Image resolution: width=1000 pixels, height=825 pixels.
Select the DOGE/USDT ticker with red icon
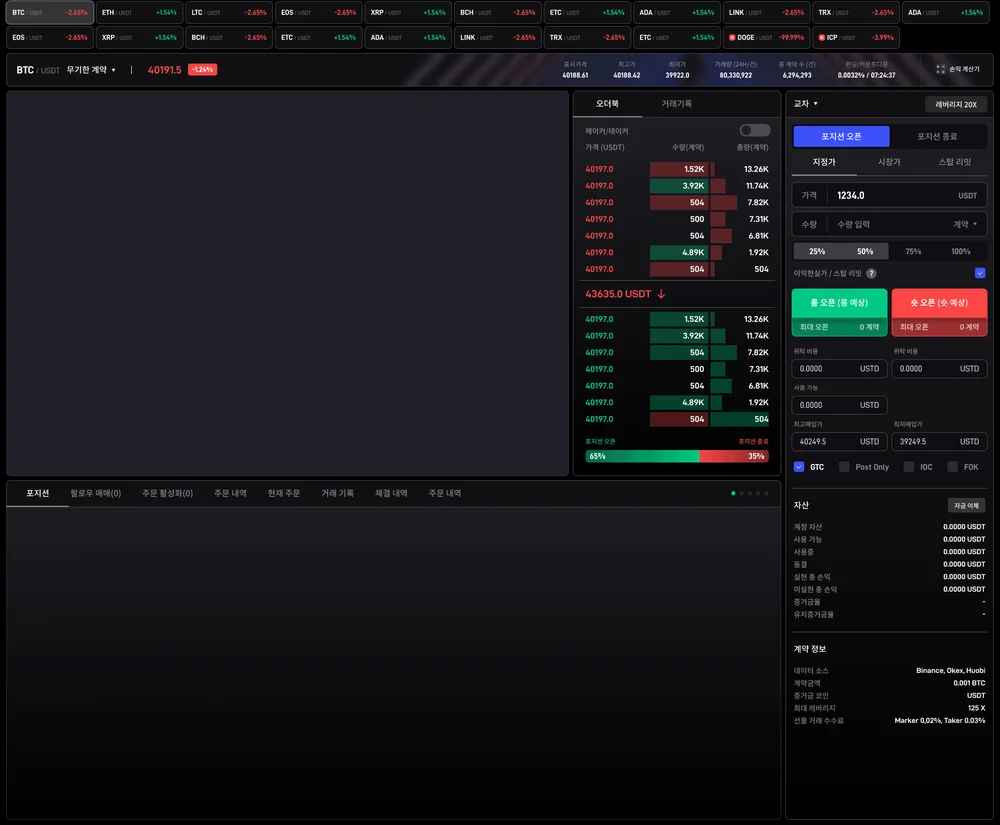coord(767,37)
